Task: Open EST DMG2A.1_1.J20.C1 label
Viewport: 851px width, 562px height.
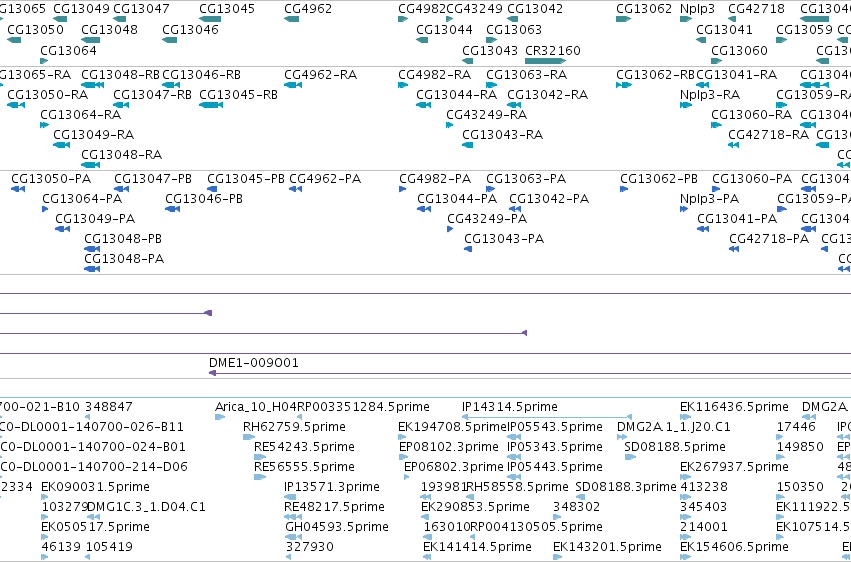Action: pos(674,426)
